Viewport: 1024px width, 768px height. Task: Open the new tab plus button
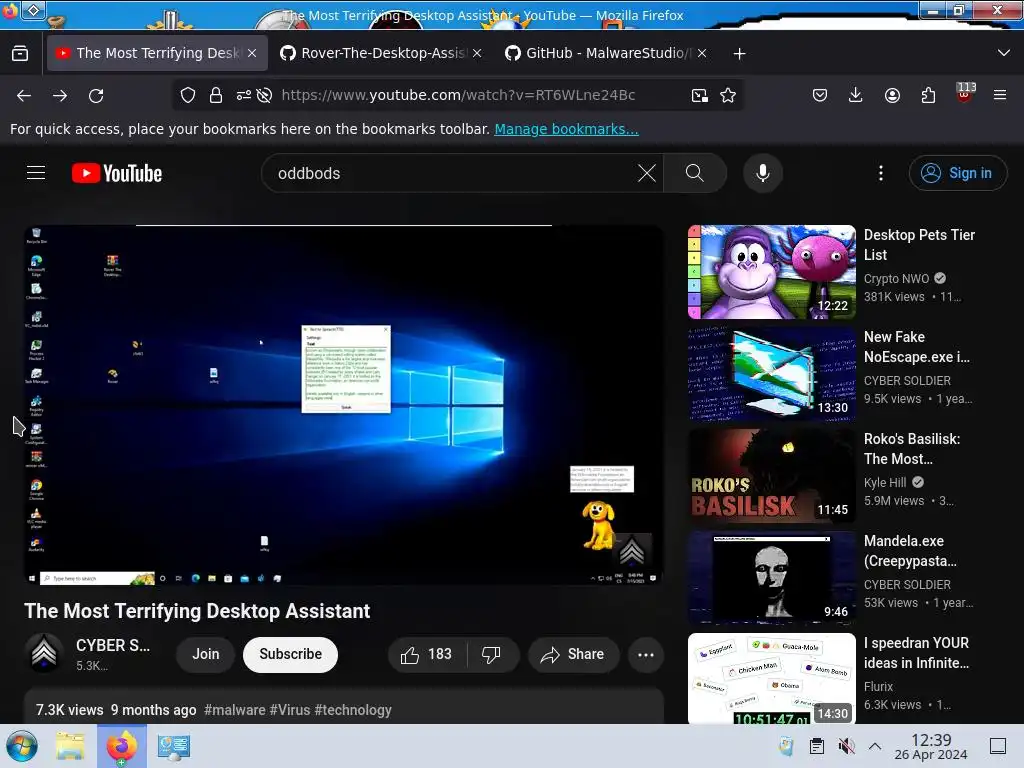pos(739,54)
